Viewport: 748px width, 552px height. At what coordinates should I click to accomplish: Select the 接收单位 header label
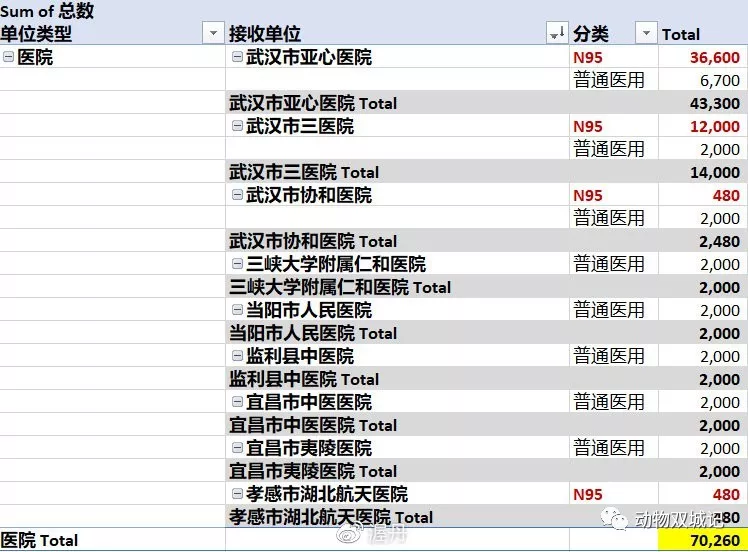pos(265,34)
